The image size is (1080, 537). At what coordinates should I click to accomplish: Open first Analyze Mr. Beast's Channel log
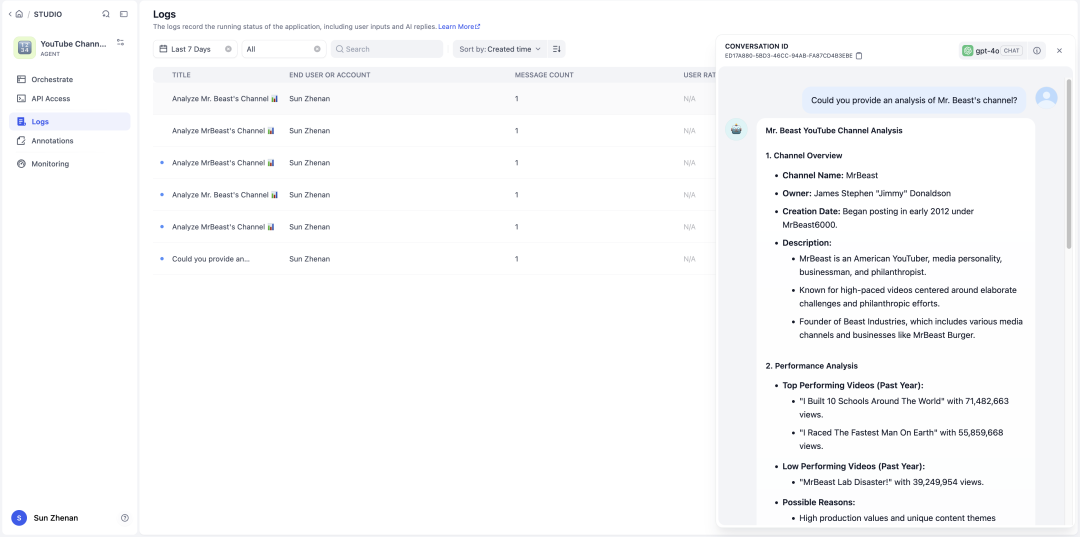225,98
